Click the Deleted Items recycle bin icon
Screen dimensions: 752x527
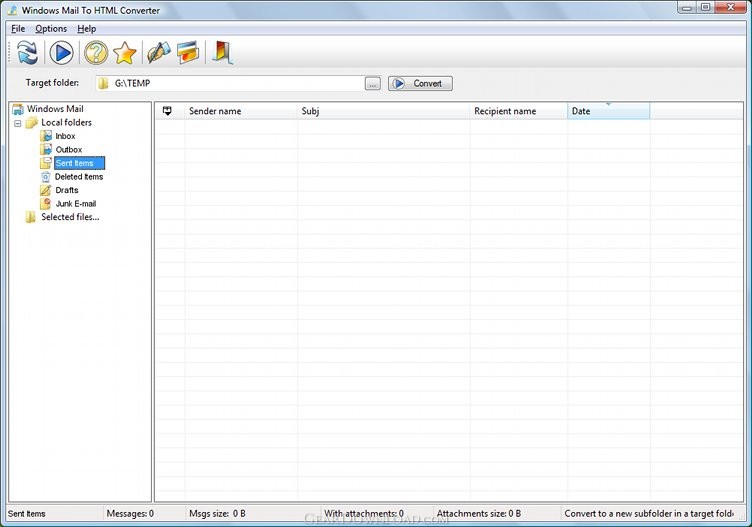point(46,177)
